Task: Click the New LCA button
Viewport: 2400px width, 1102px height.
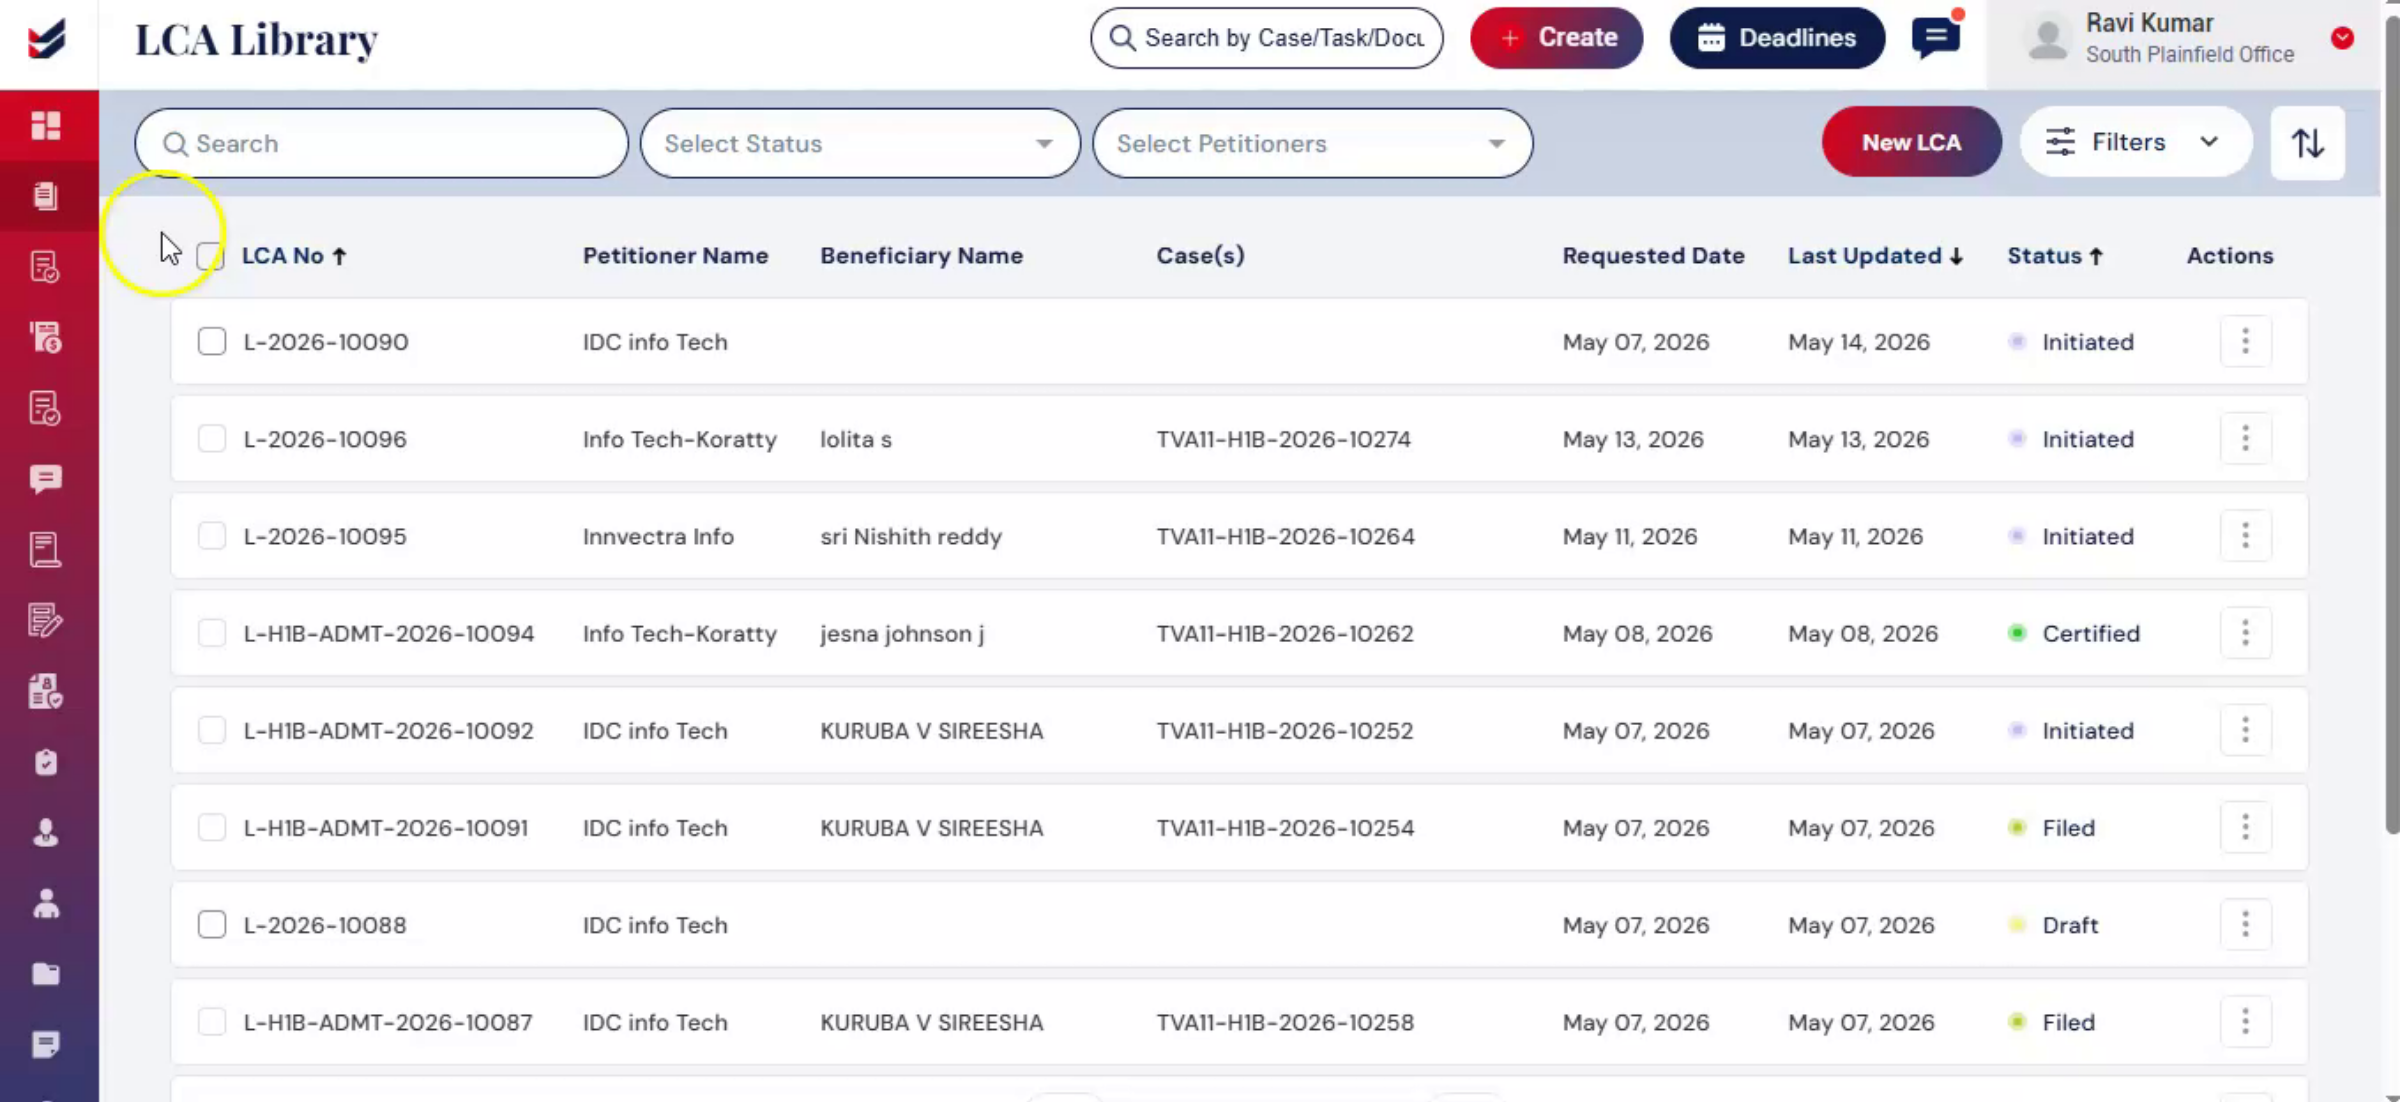Action: pos(1911,142)
